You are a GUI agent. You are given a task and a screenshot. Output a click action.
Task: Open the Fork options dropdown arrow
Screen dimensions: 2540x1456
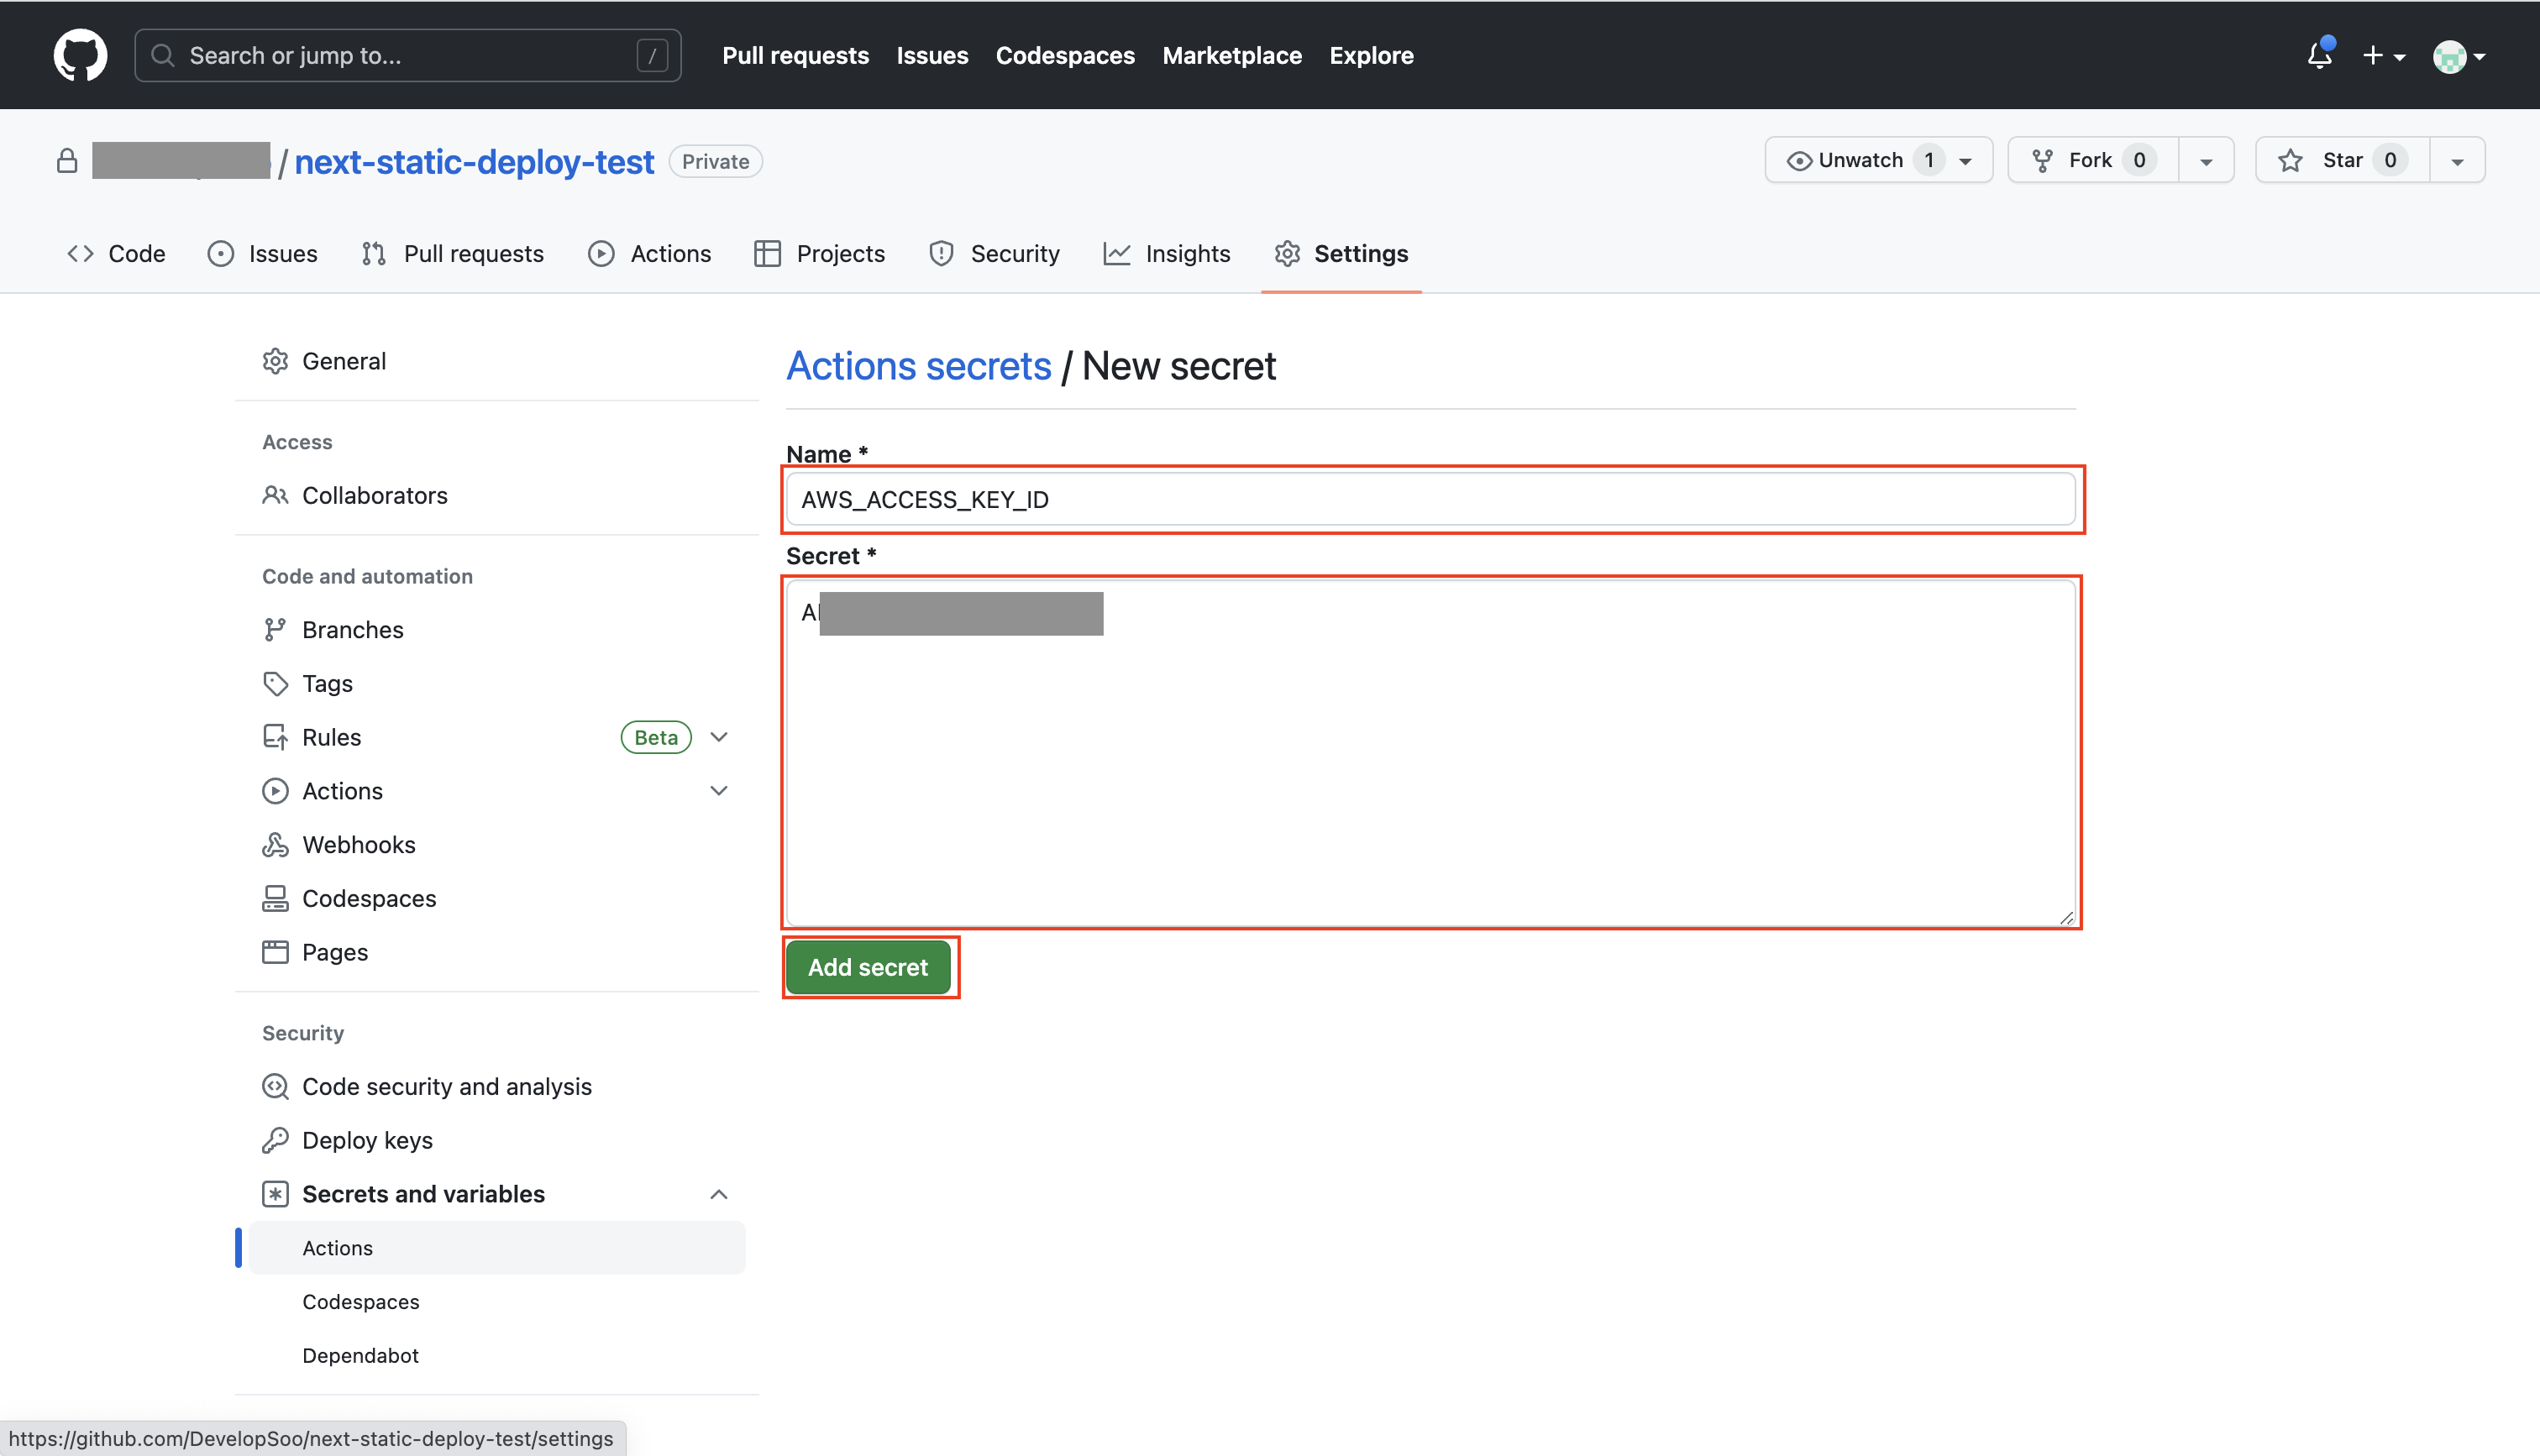(x=2206, y=161)
